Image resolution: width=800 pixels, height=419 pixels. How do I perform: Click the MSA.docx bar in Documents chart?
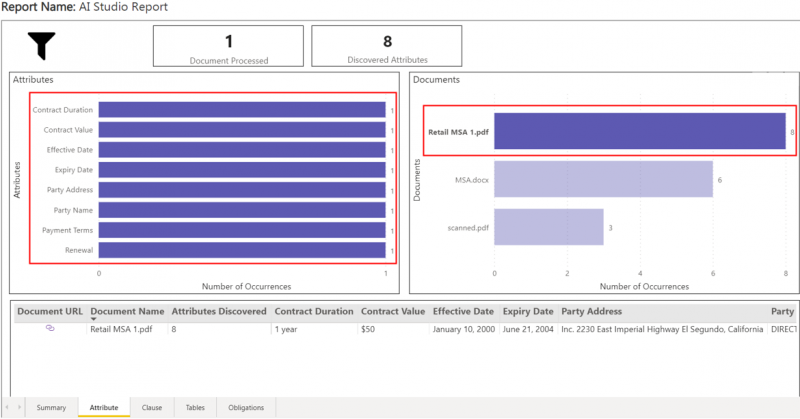point(603,179)
